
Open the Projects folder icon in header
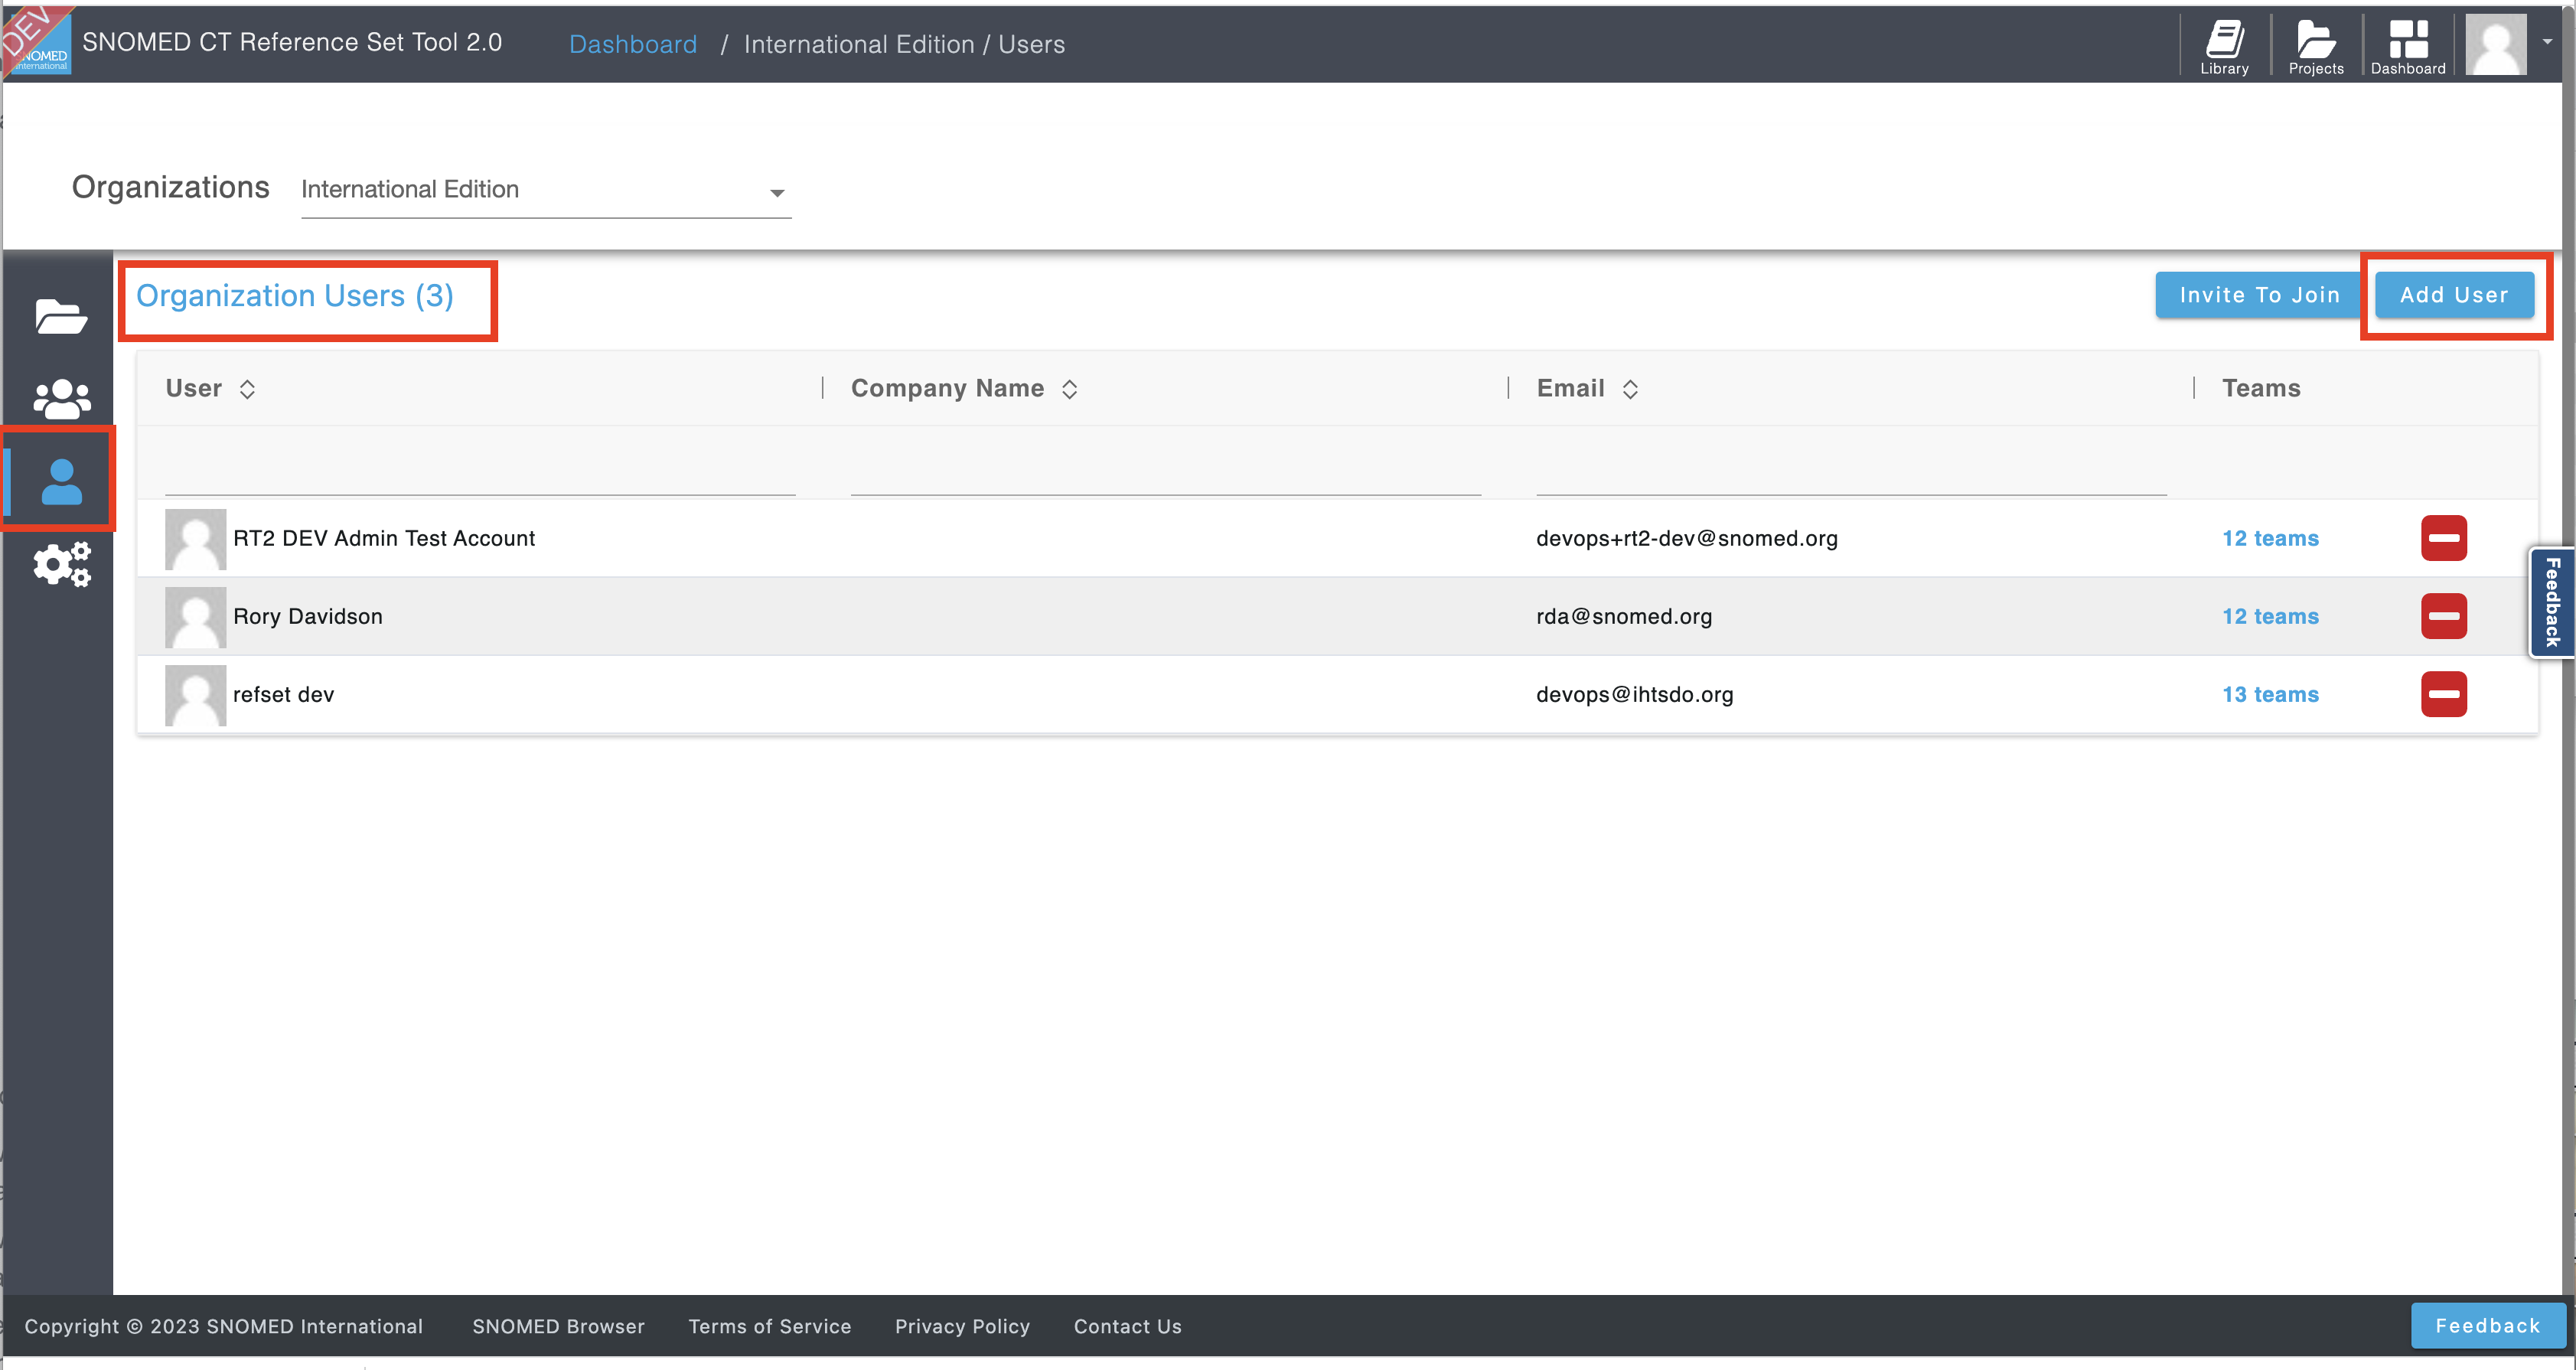pos(2316,46)
